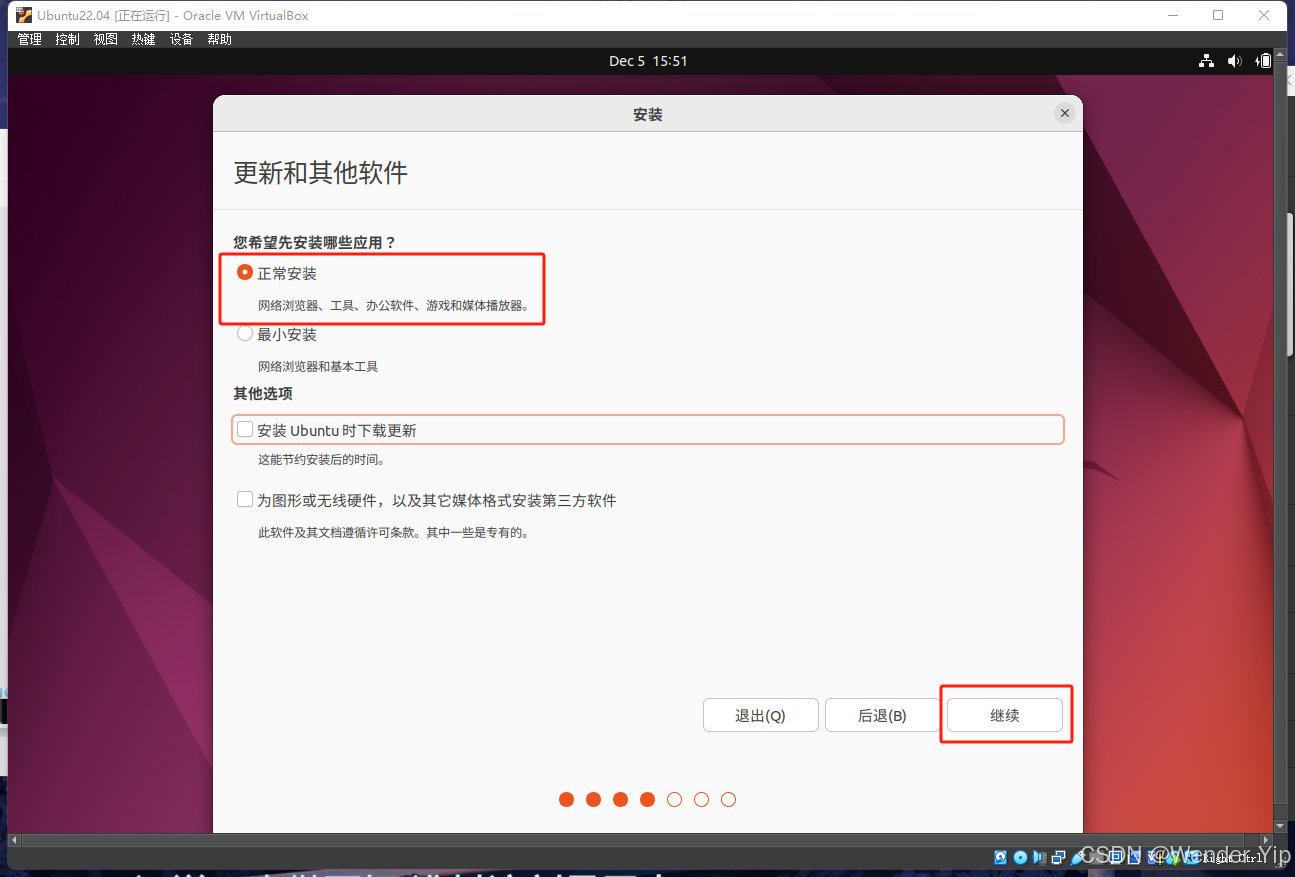Open the 视图 menu
The image size is (1295, 877).
tap(106, 39)
